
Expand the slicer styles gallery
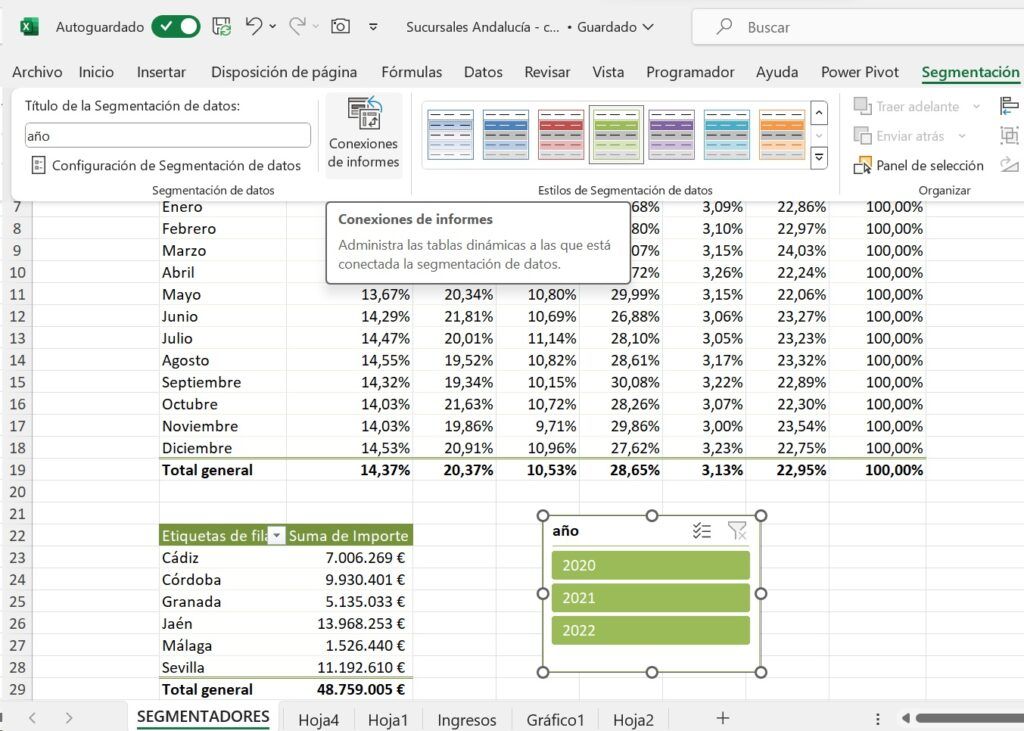[x=821, y=157]
